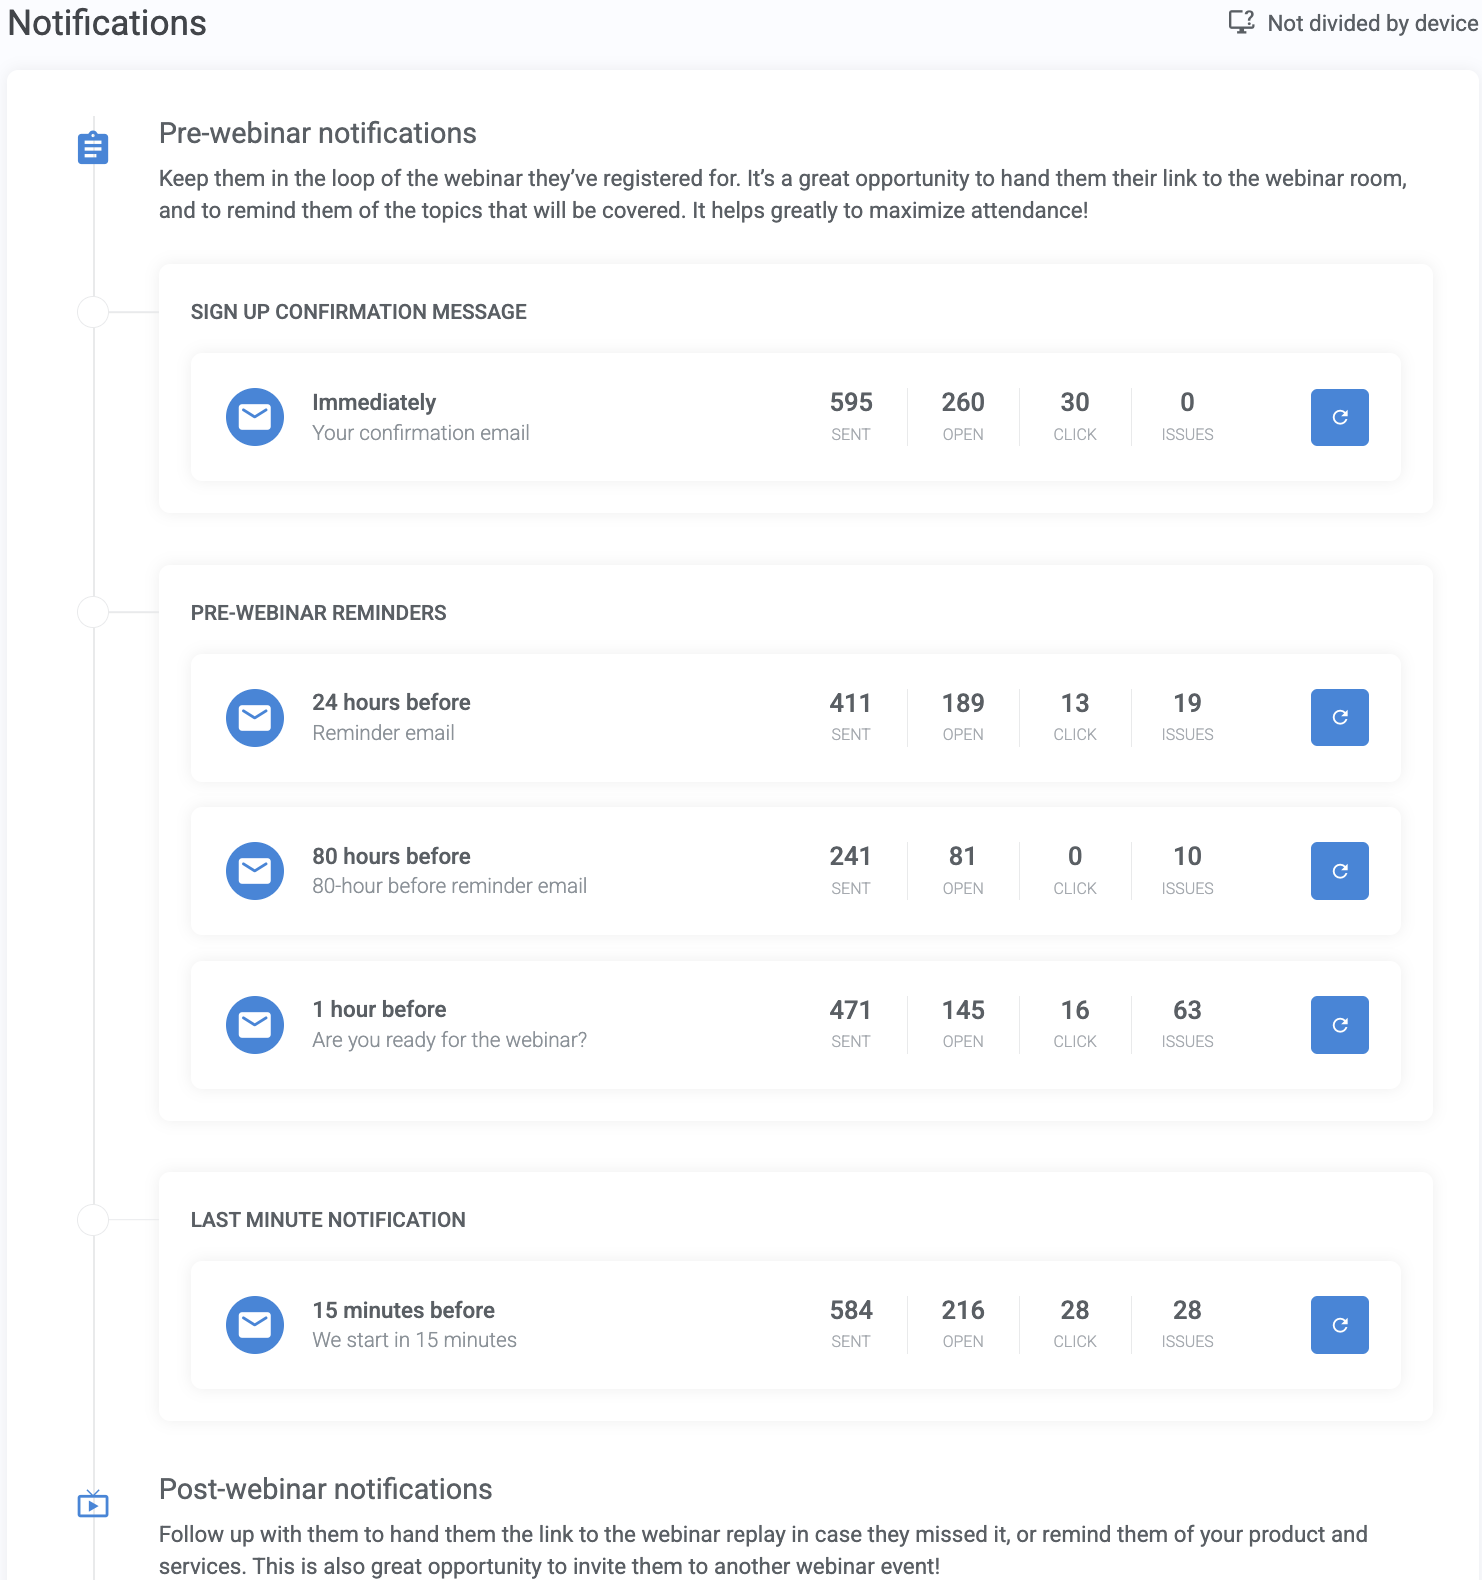Image resolution: width=1482 pixels, height=1580 pixels.
Task: Click the device monitor icon in header
Action: click(x=1240, y=21)
